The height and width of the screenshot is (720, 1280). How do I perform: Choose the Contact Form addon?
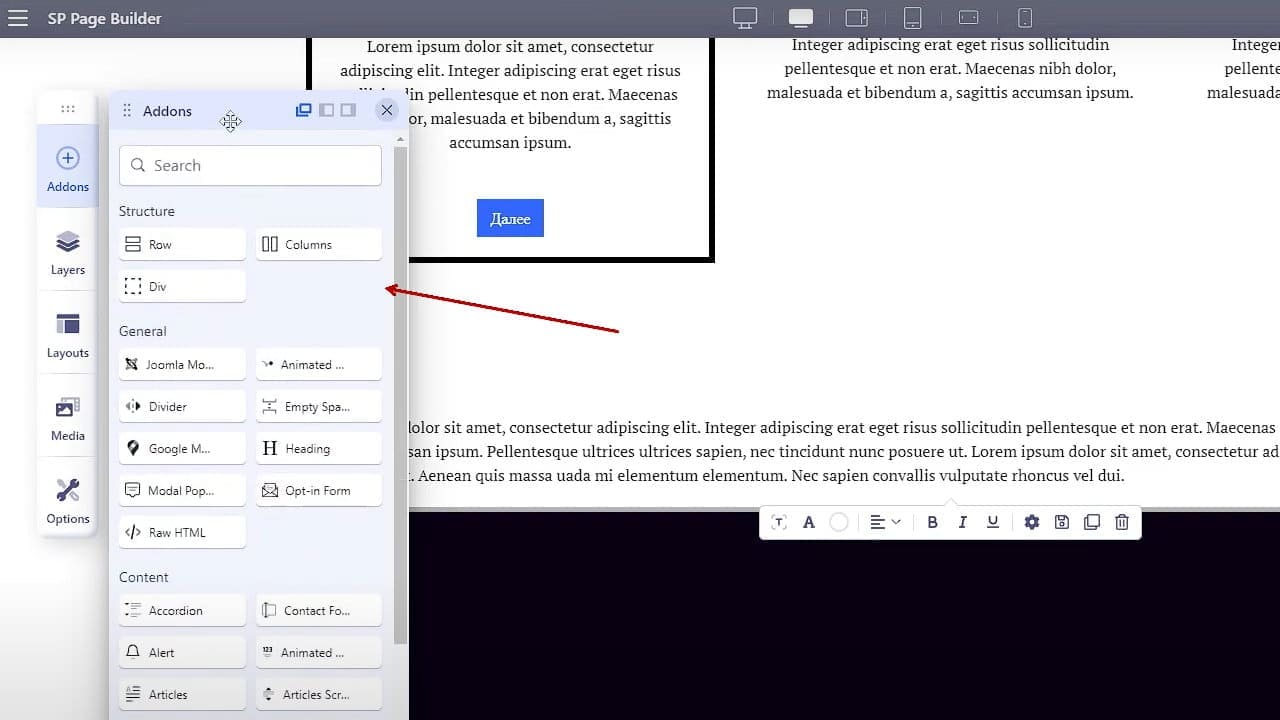pos(318,610)
